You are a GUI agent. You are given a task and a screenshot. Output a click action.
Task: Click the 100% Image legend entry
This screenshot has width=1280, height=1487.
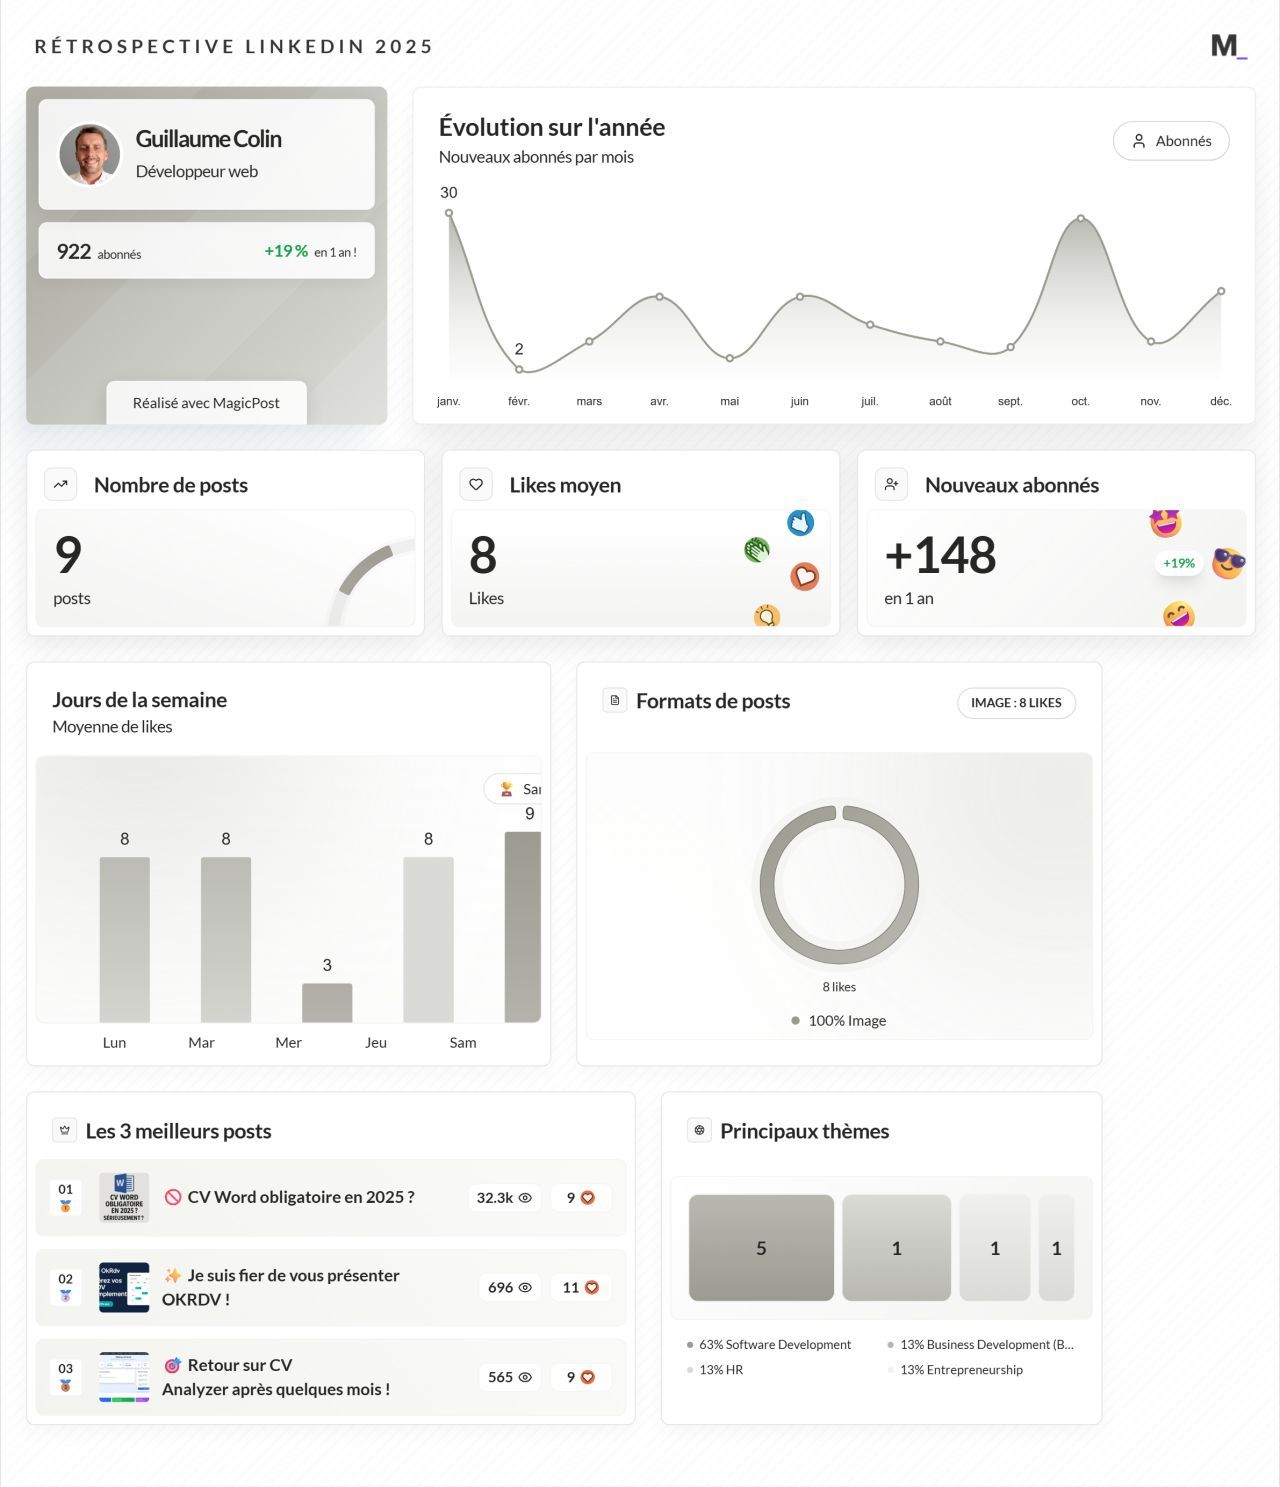tap(838, 1021)
